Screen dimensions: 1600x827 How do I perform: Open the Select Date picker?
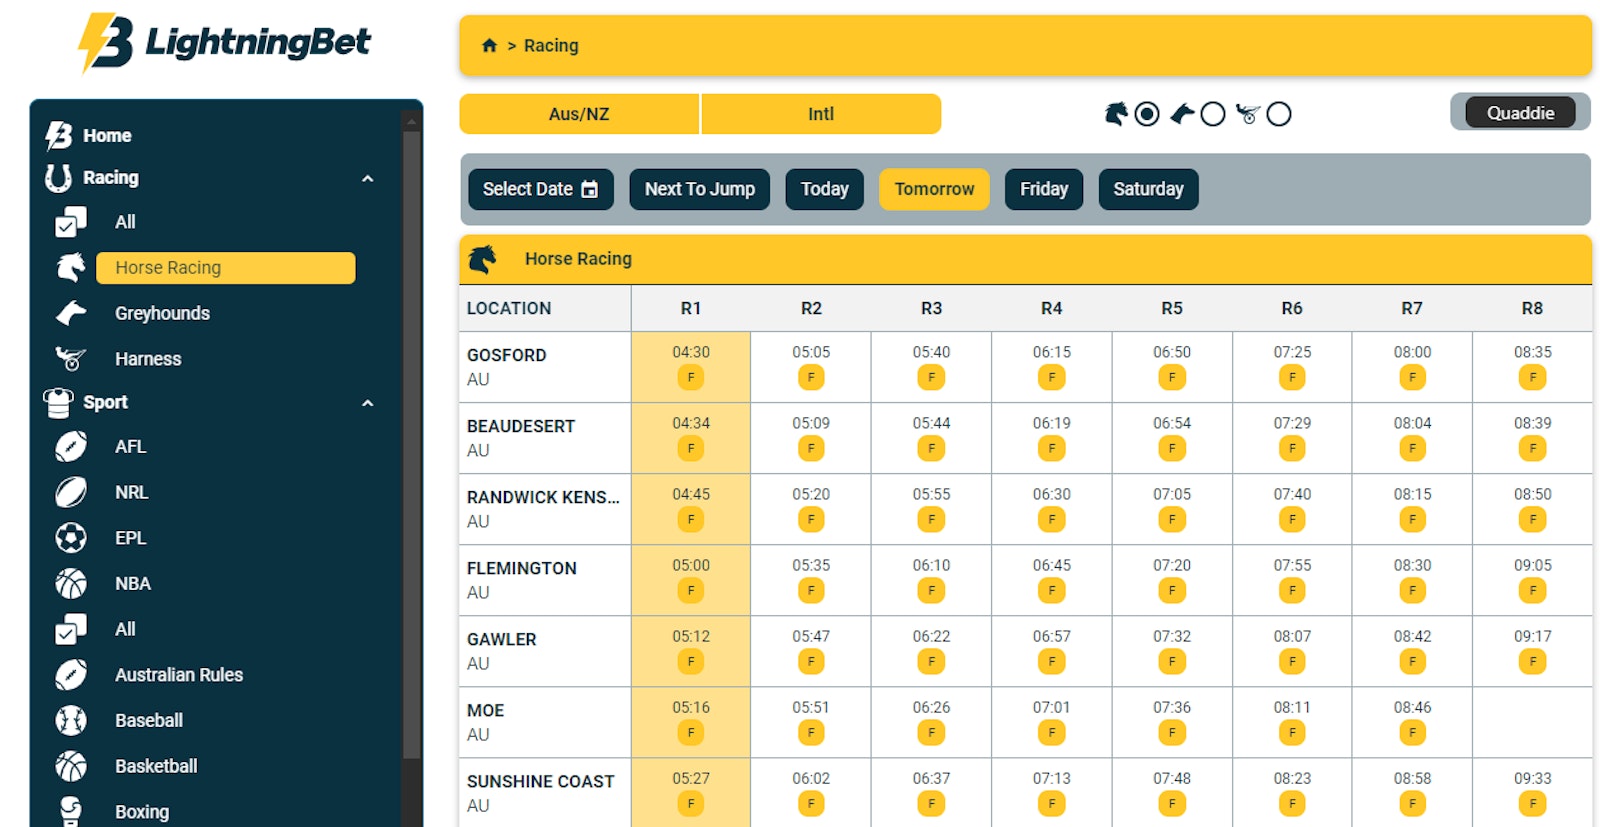540,189
